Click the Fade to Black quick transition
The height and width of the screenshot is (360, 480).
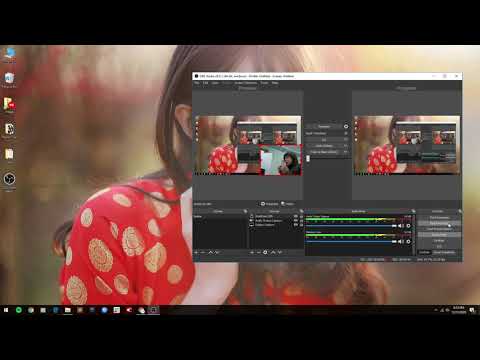[324, 152]
